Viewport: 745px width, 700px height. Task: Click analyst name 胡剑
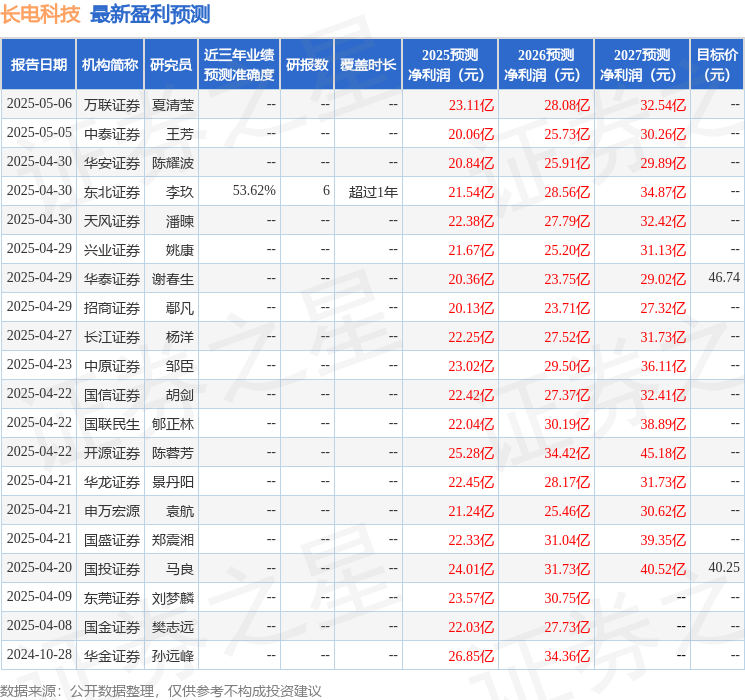point(180,394)
